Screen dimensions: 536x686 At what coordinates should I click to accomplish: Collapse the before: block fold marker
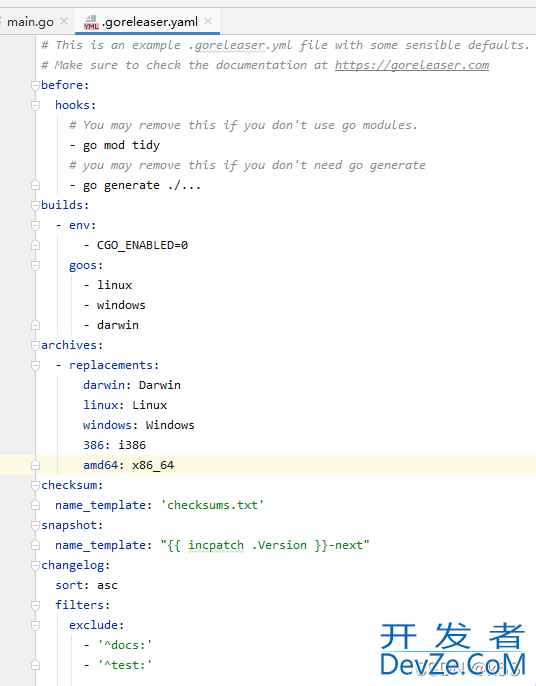coord(35,85)
